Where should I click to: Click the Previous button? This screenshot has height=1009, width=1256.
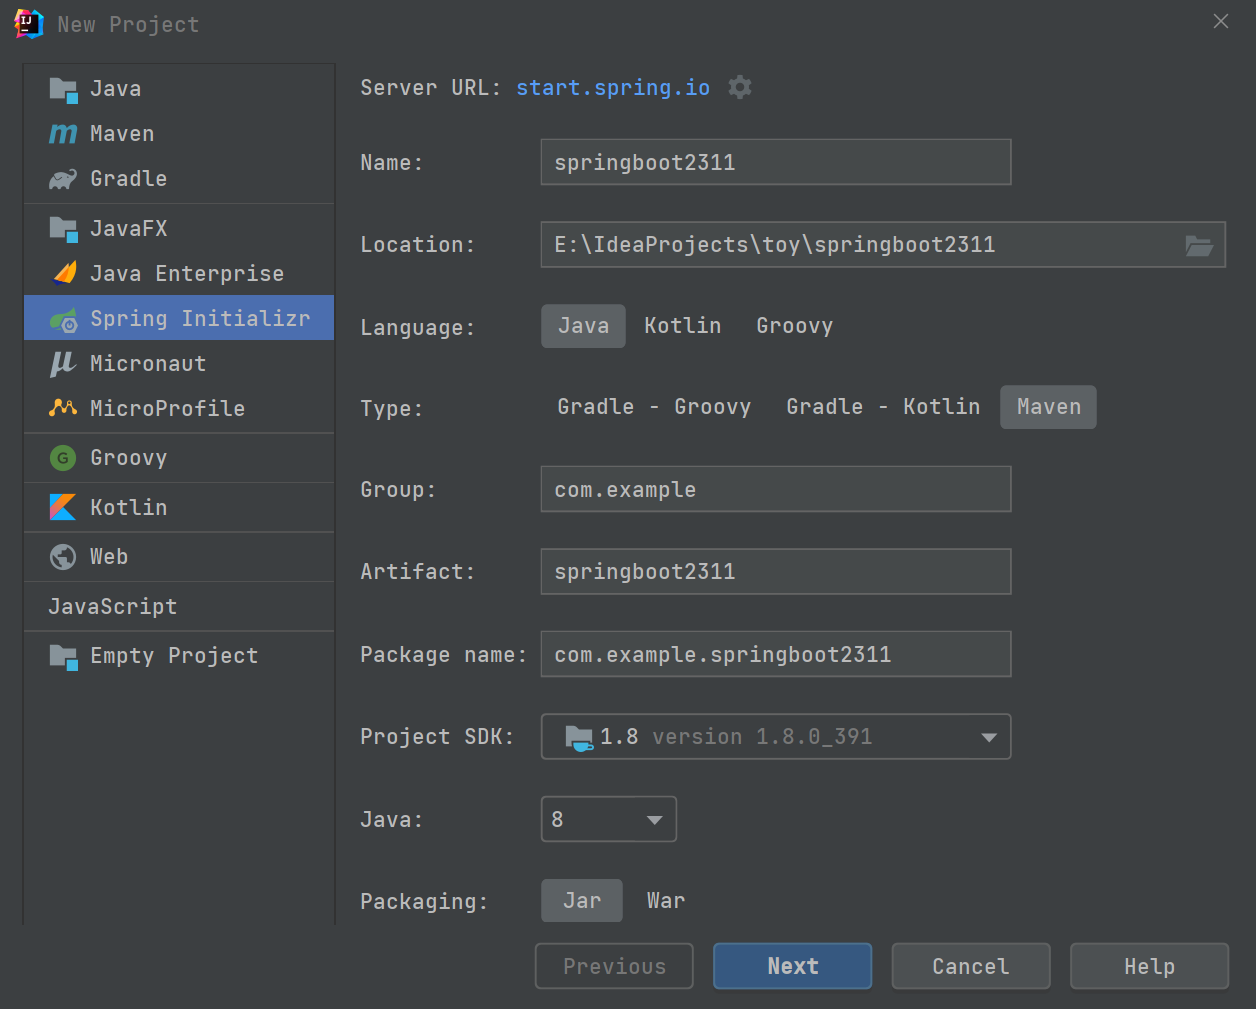(614, 966)
